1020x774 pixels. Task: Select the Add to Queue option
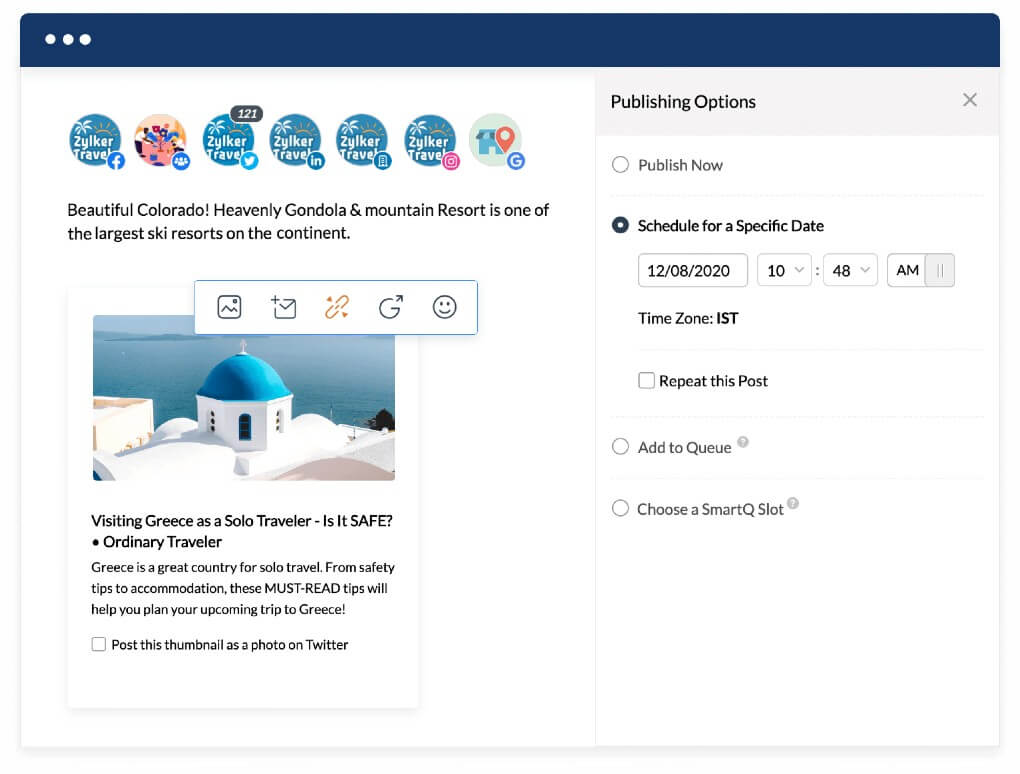(x=620, y=446)
